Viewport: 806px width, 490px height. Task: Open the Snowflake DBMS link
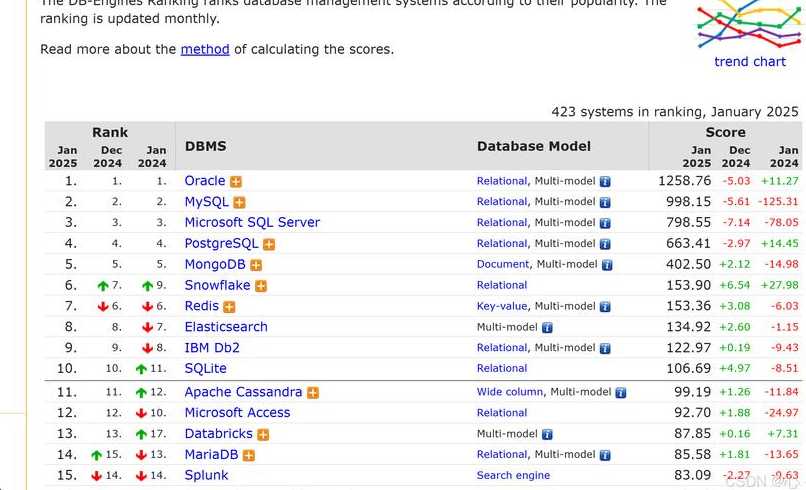(217, 285)
